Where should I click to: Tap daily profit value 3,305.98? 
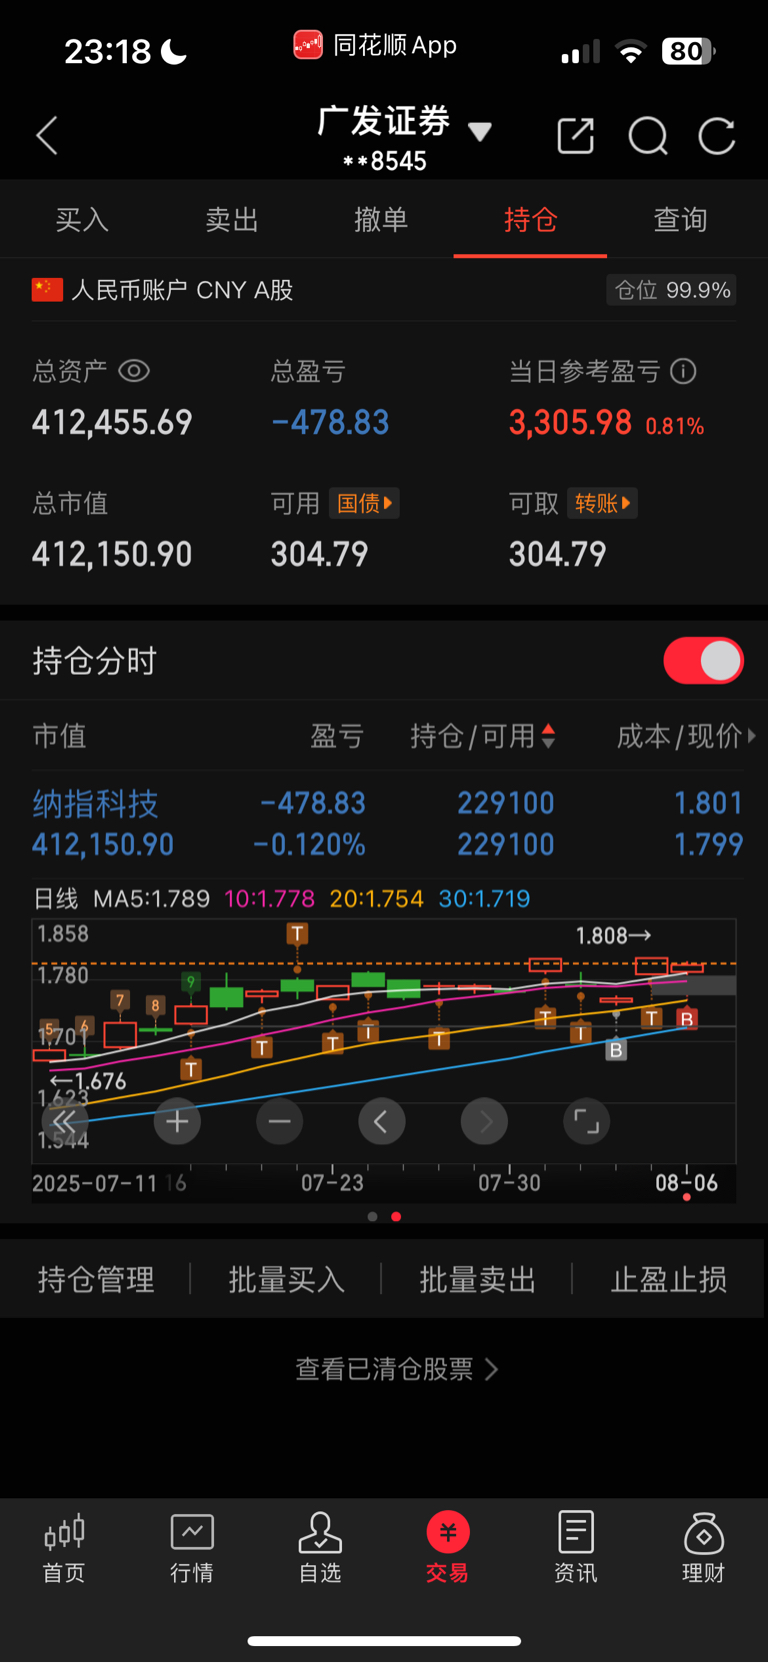coord(570,422)
